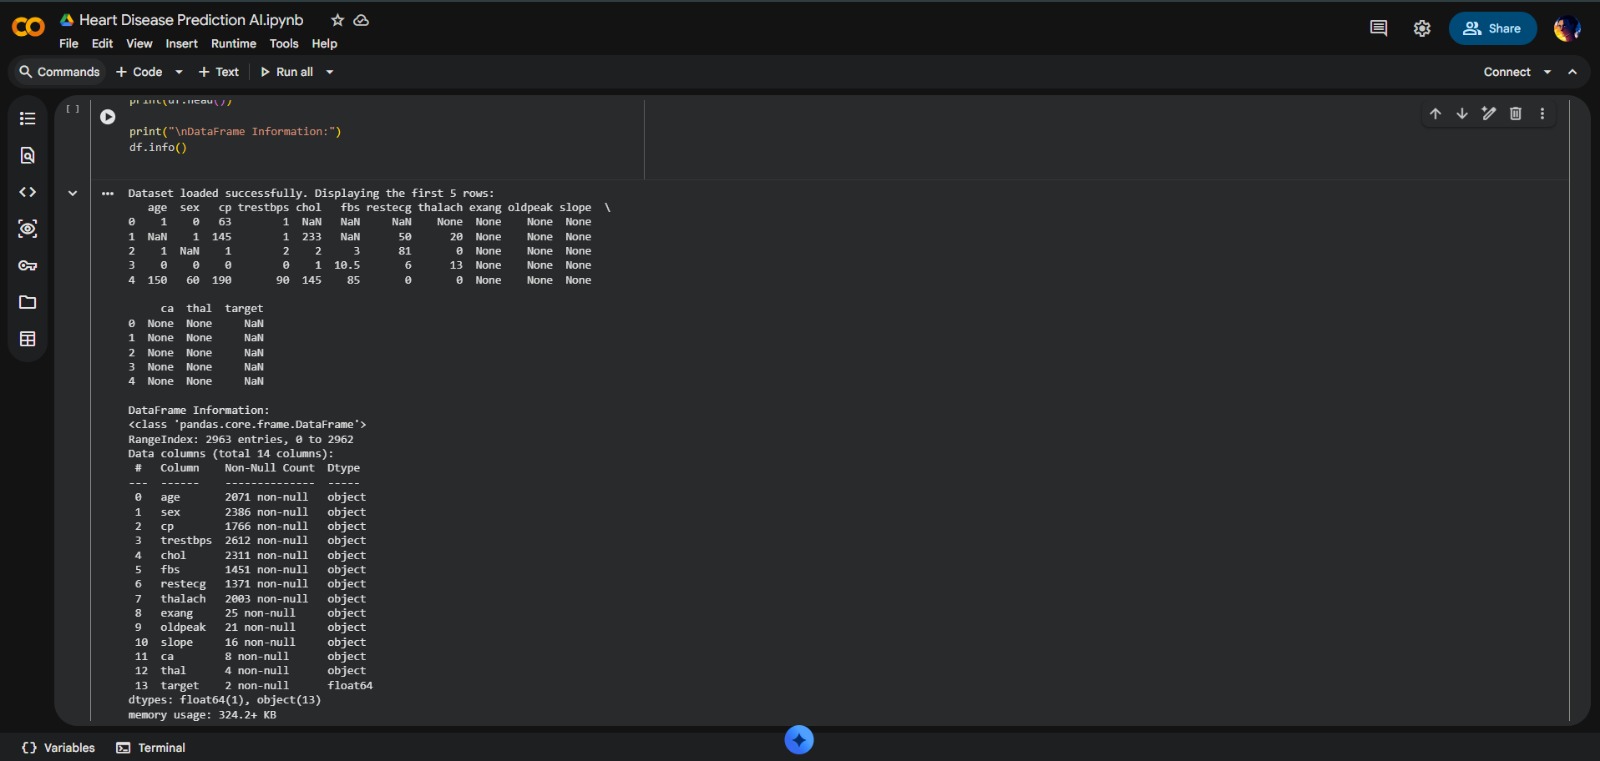Screen dimensions: 1600x761
Task: Open the Runtime menu
Action: coord(233,44)
